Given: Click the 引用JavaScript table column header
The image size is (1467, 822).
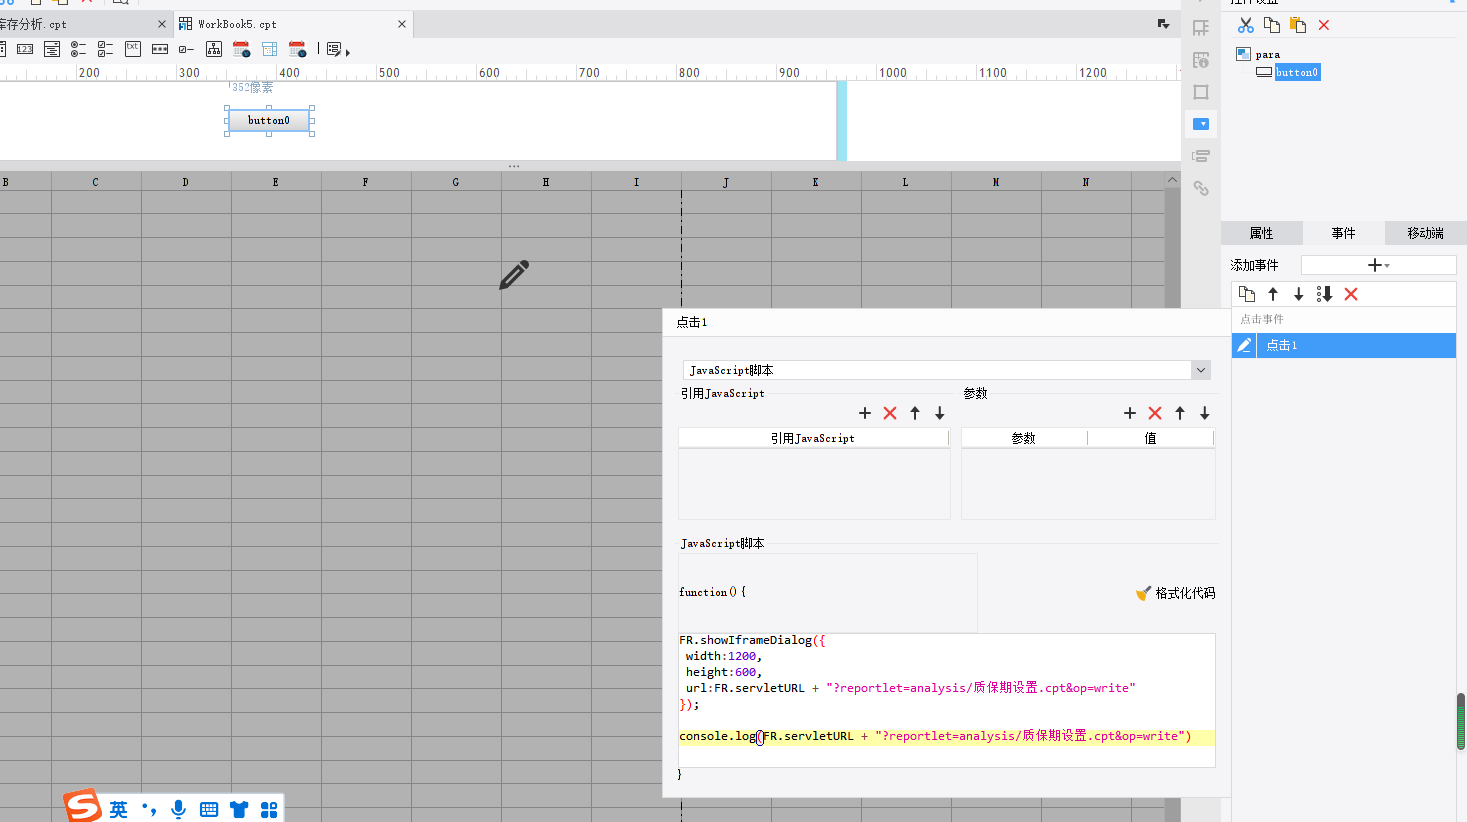Looking at the screenshot, I should pyautogui.click(x=813, y=438).
